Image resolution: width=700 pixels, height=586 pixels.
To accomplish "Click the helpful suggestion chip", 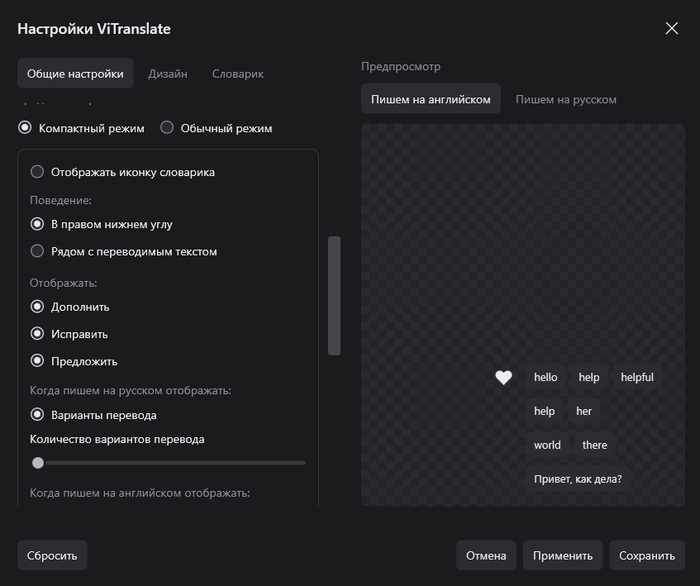I will pyautogui.click(x=637, y=377).
